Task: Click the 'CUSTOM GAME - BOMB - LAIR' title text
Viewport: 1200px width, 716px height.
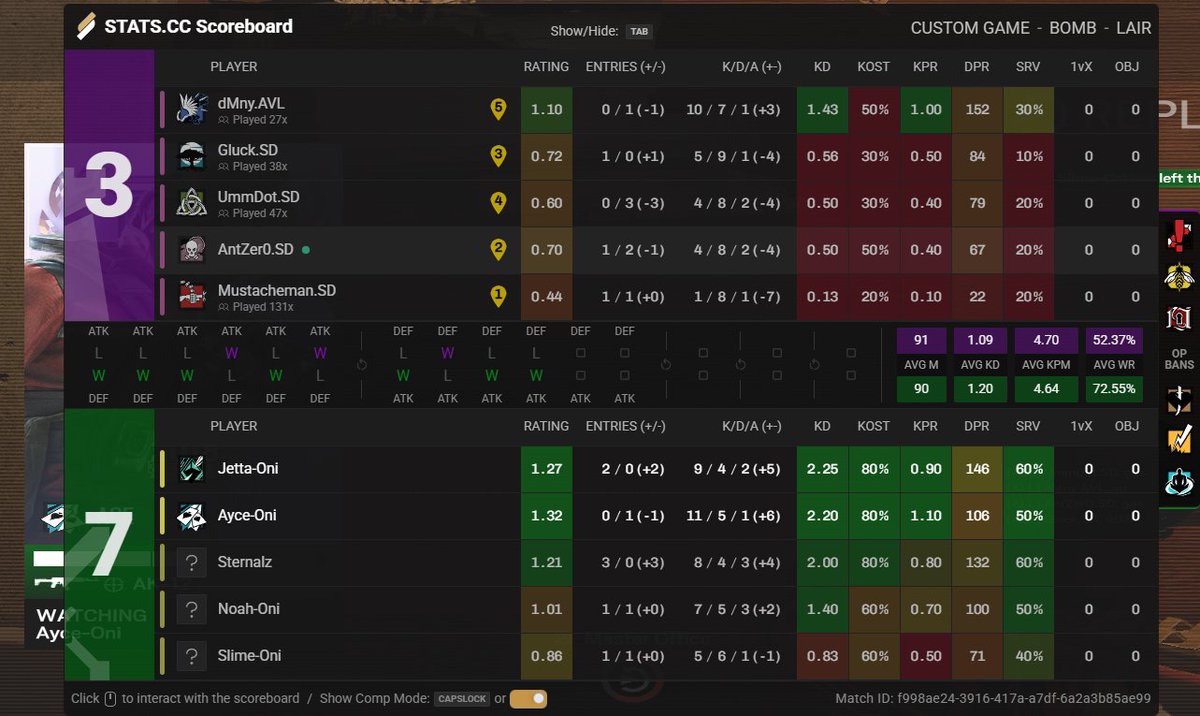Action: pos(1031,28)
